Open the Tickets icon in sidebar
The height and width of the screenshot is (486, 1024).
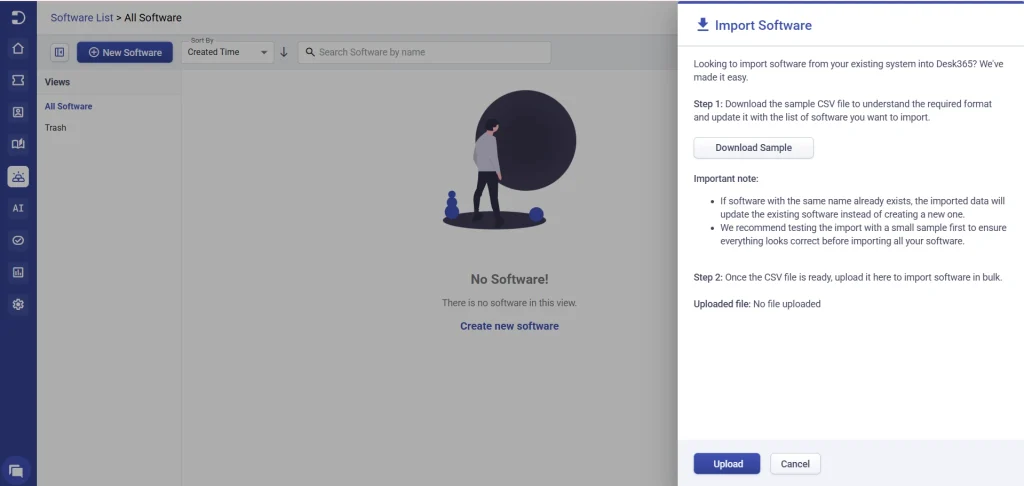click(x=18, y=80)
